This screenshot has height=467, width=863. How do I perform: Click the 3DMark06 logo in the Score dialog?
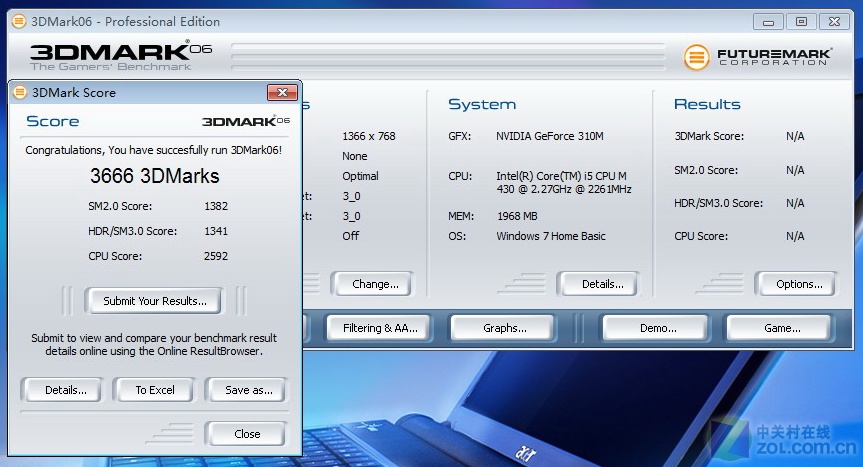click(246, 121)
